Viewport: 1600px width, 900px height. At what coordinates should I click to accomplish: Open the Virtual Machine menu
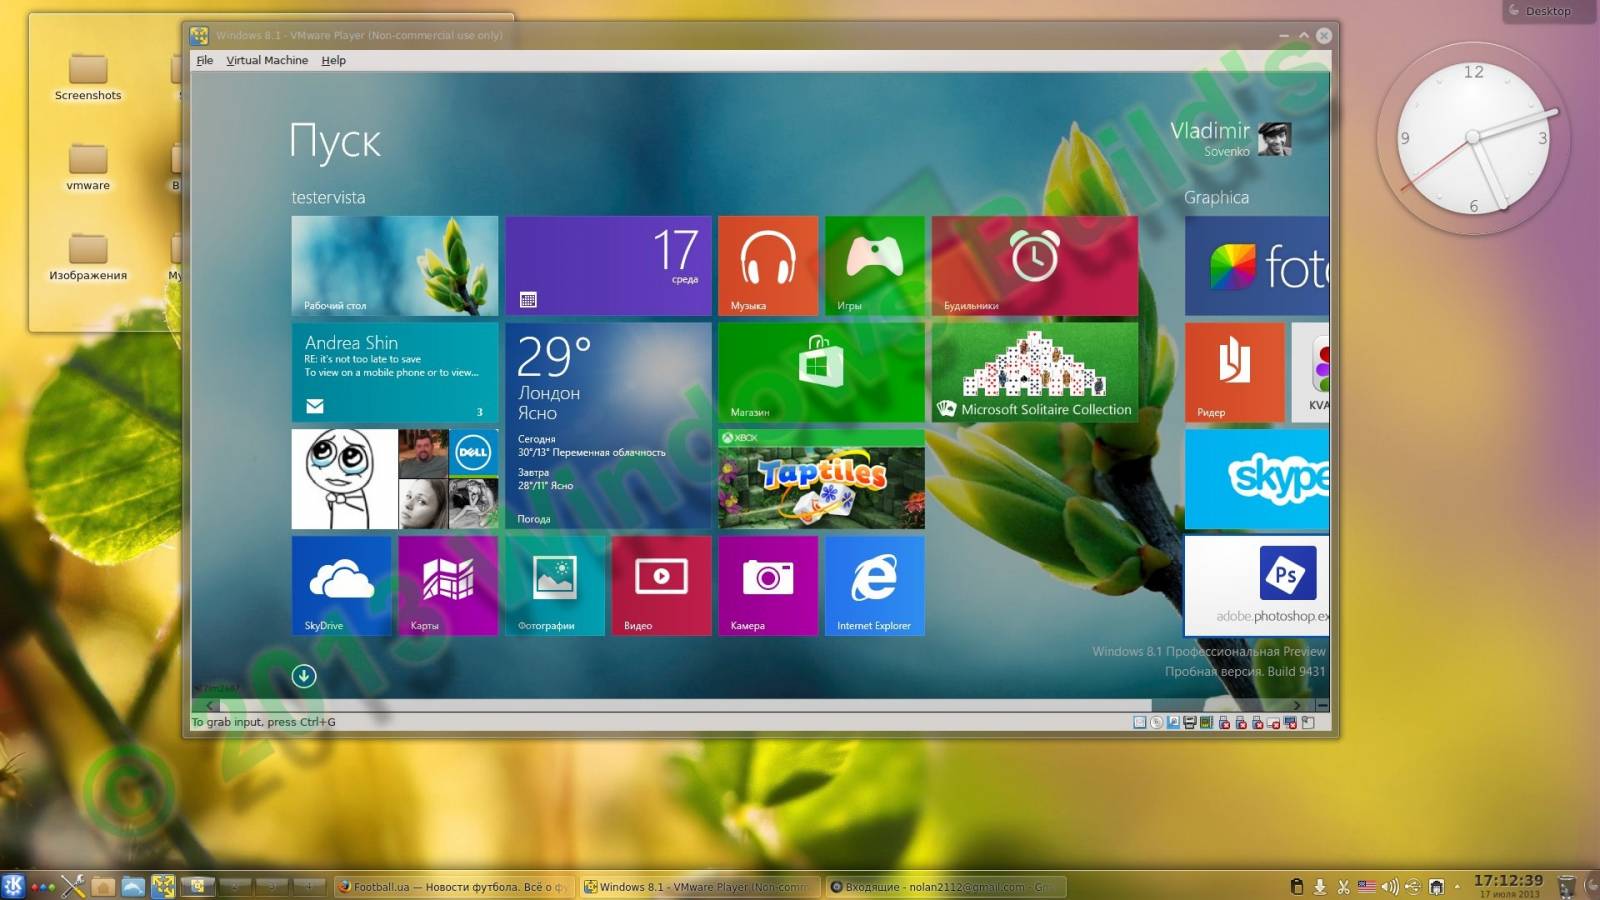pos(267,60)
